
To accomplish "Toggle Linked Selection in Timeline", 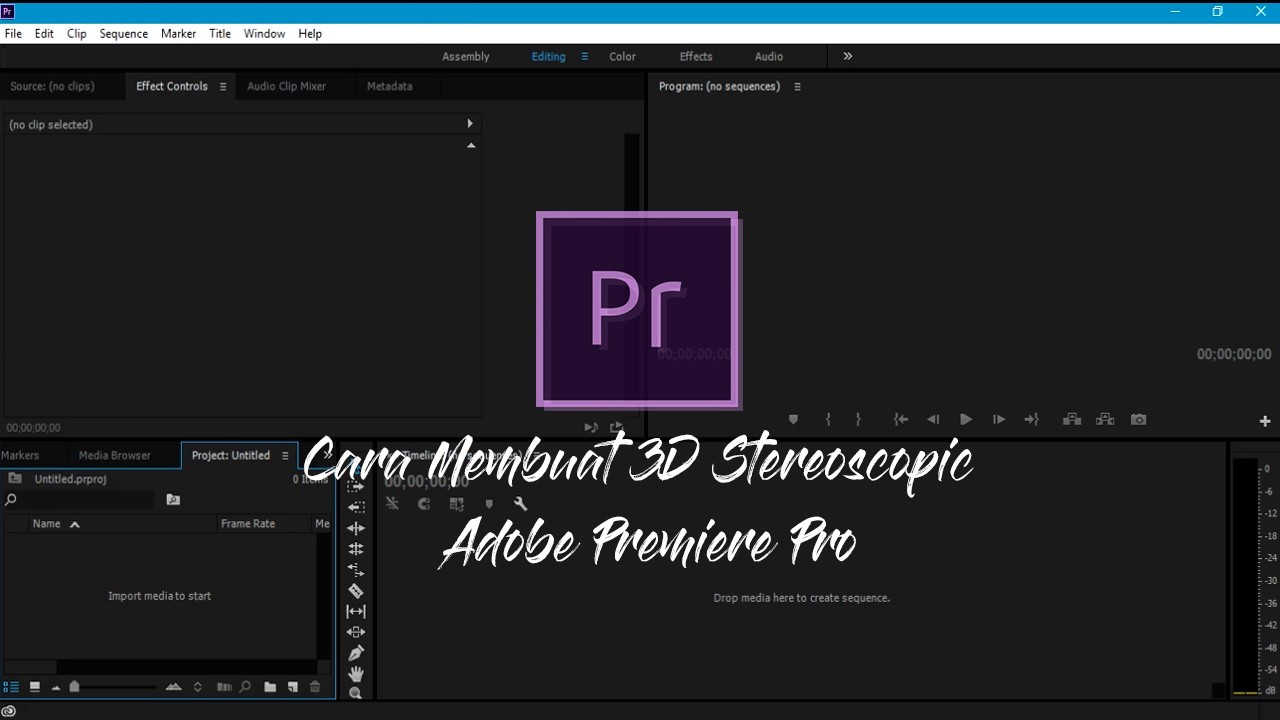I will point(457,504).
